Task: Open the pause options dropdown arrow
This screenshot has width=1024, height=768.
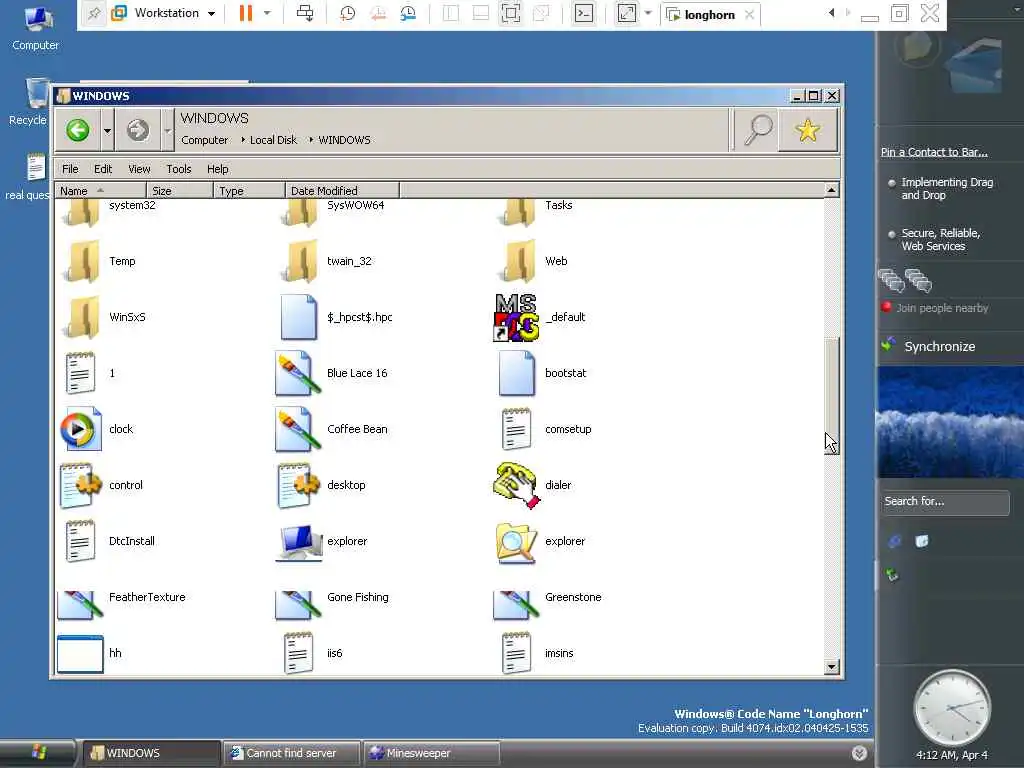Action: click(x=267, y=13)
